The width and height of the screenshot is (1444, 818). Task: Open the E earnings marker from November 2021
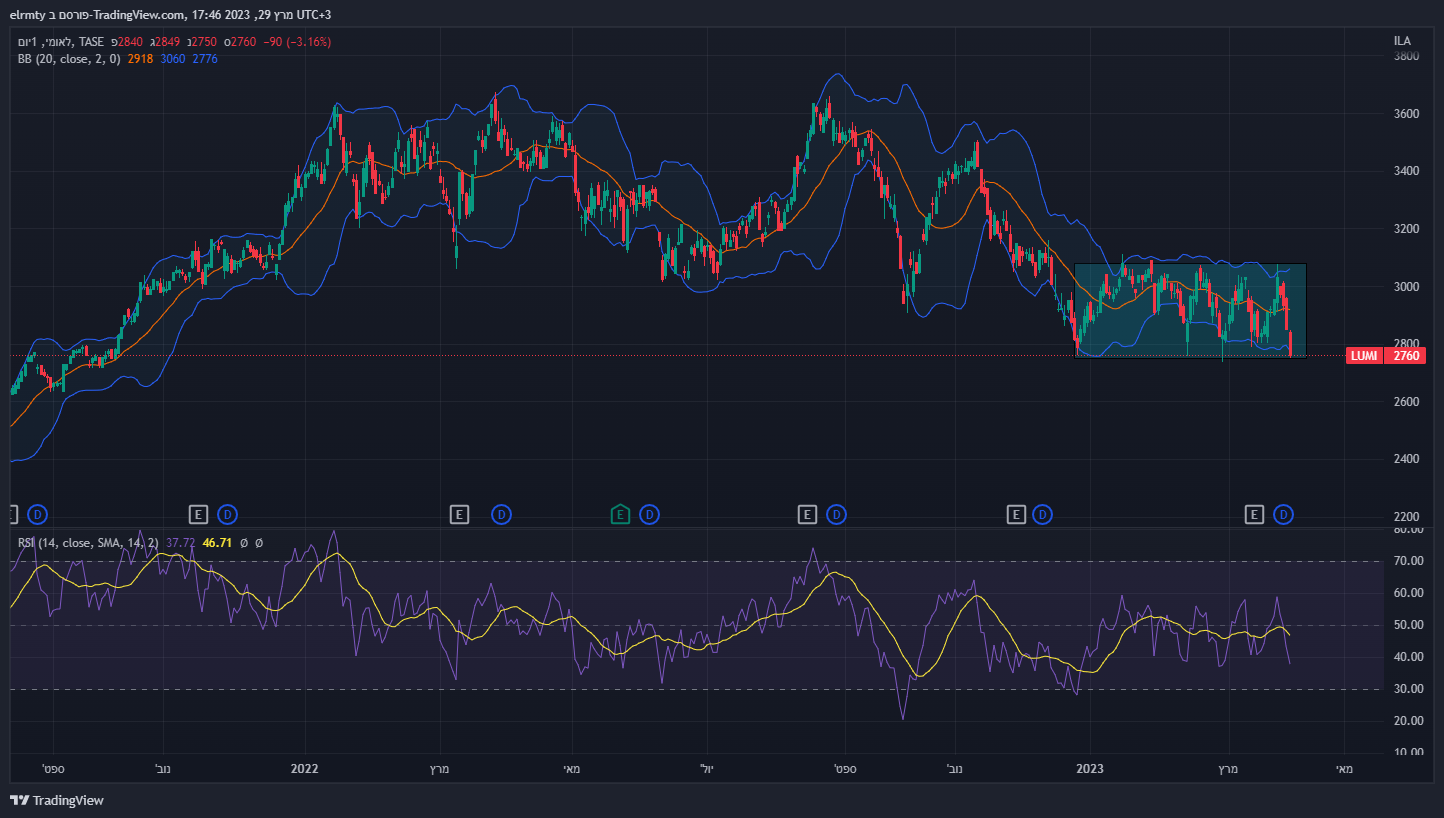click(198, 514)
